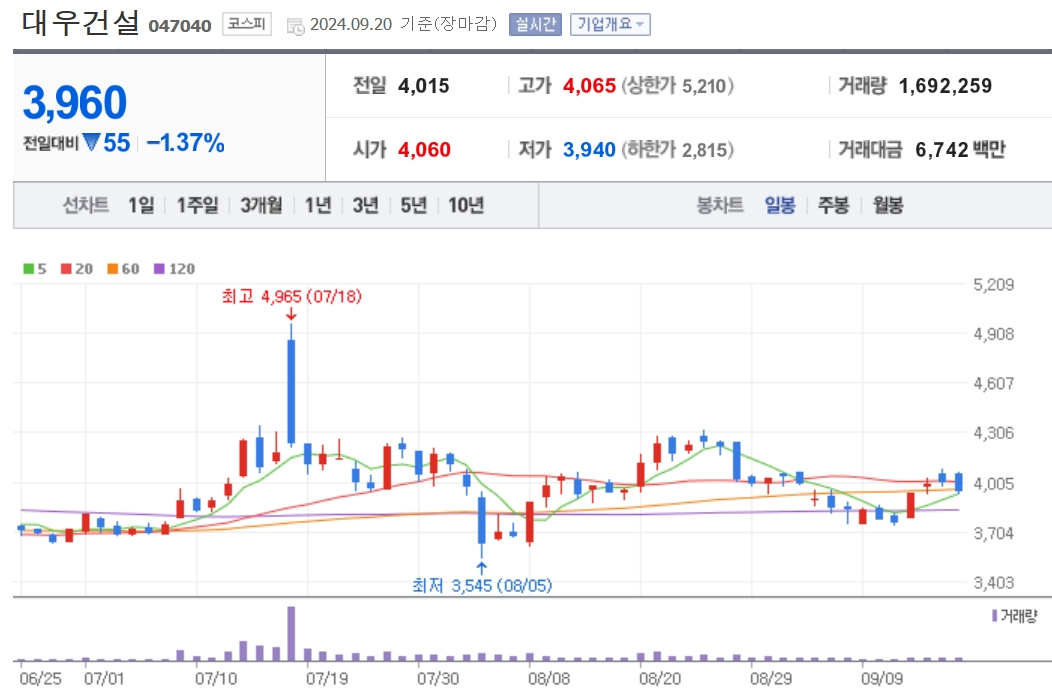Click the 거래량 value 1,692,259

pos(945,86)
